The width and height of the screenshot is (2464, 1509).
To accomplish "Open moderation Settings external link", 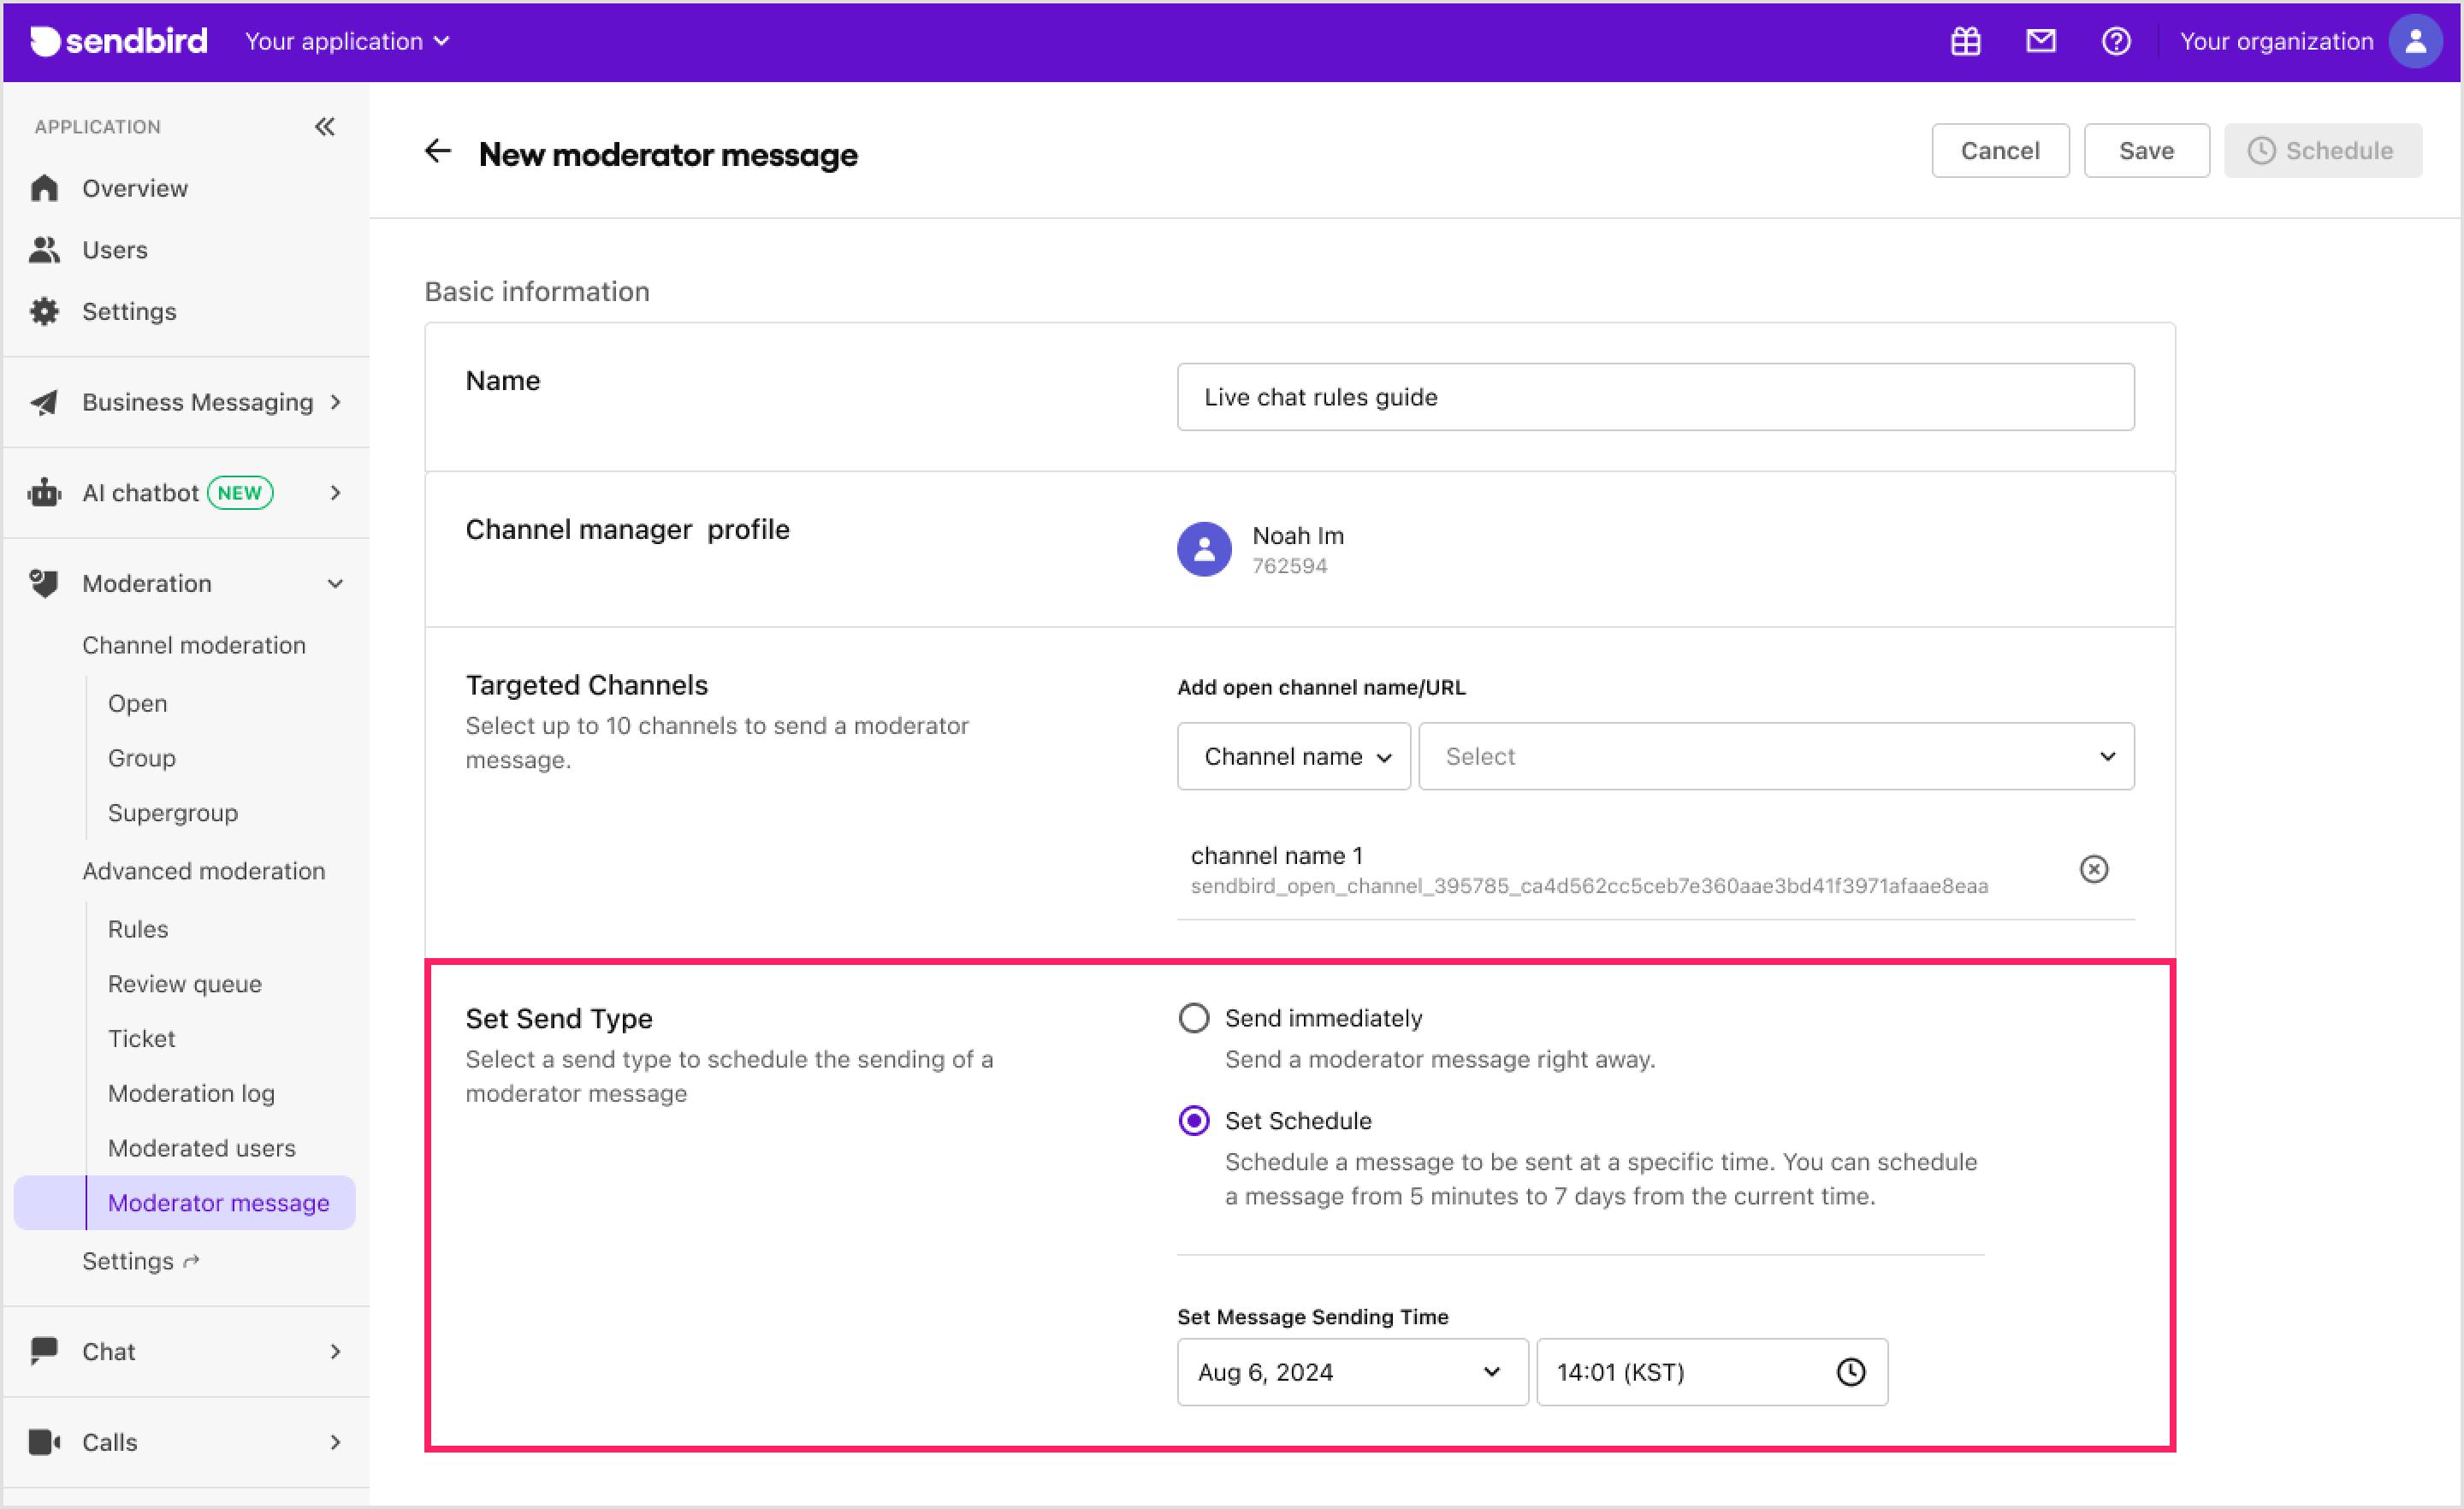I will (x=141, y=1261).
